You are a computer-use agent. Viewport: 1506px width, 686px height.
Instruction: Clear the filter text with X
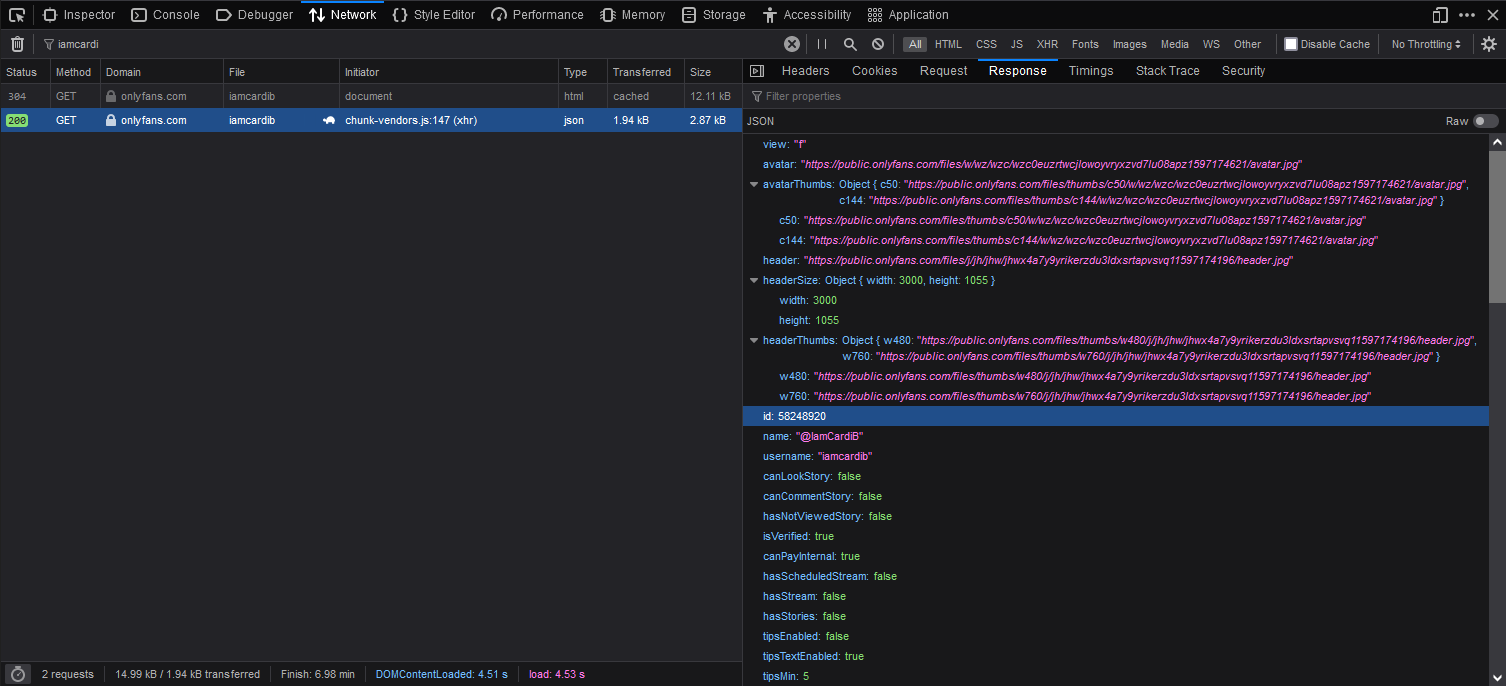pyautogui.click(x=791, y=44)
